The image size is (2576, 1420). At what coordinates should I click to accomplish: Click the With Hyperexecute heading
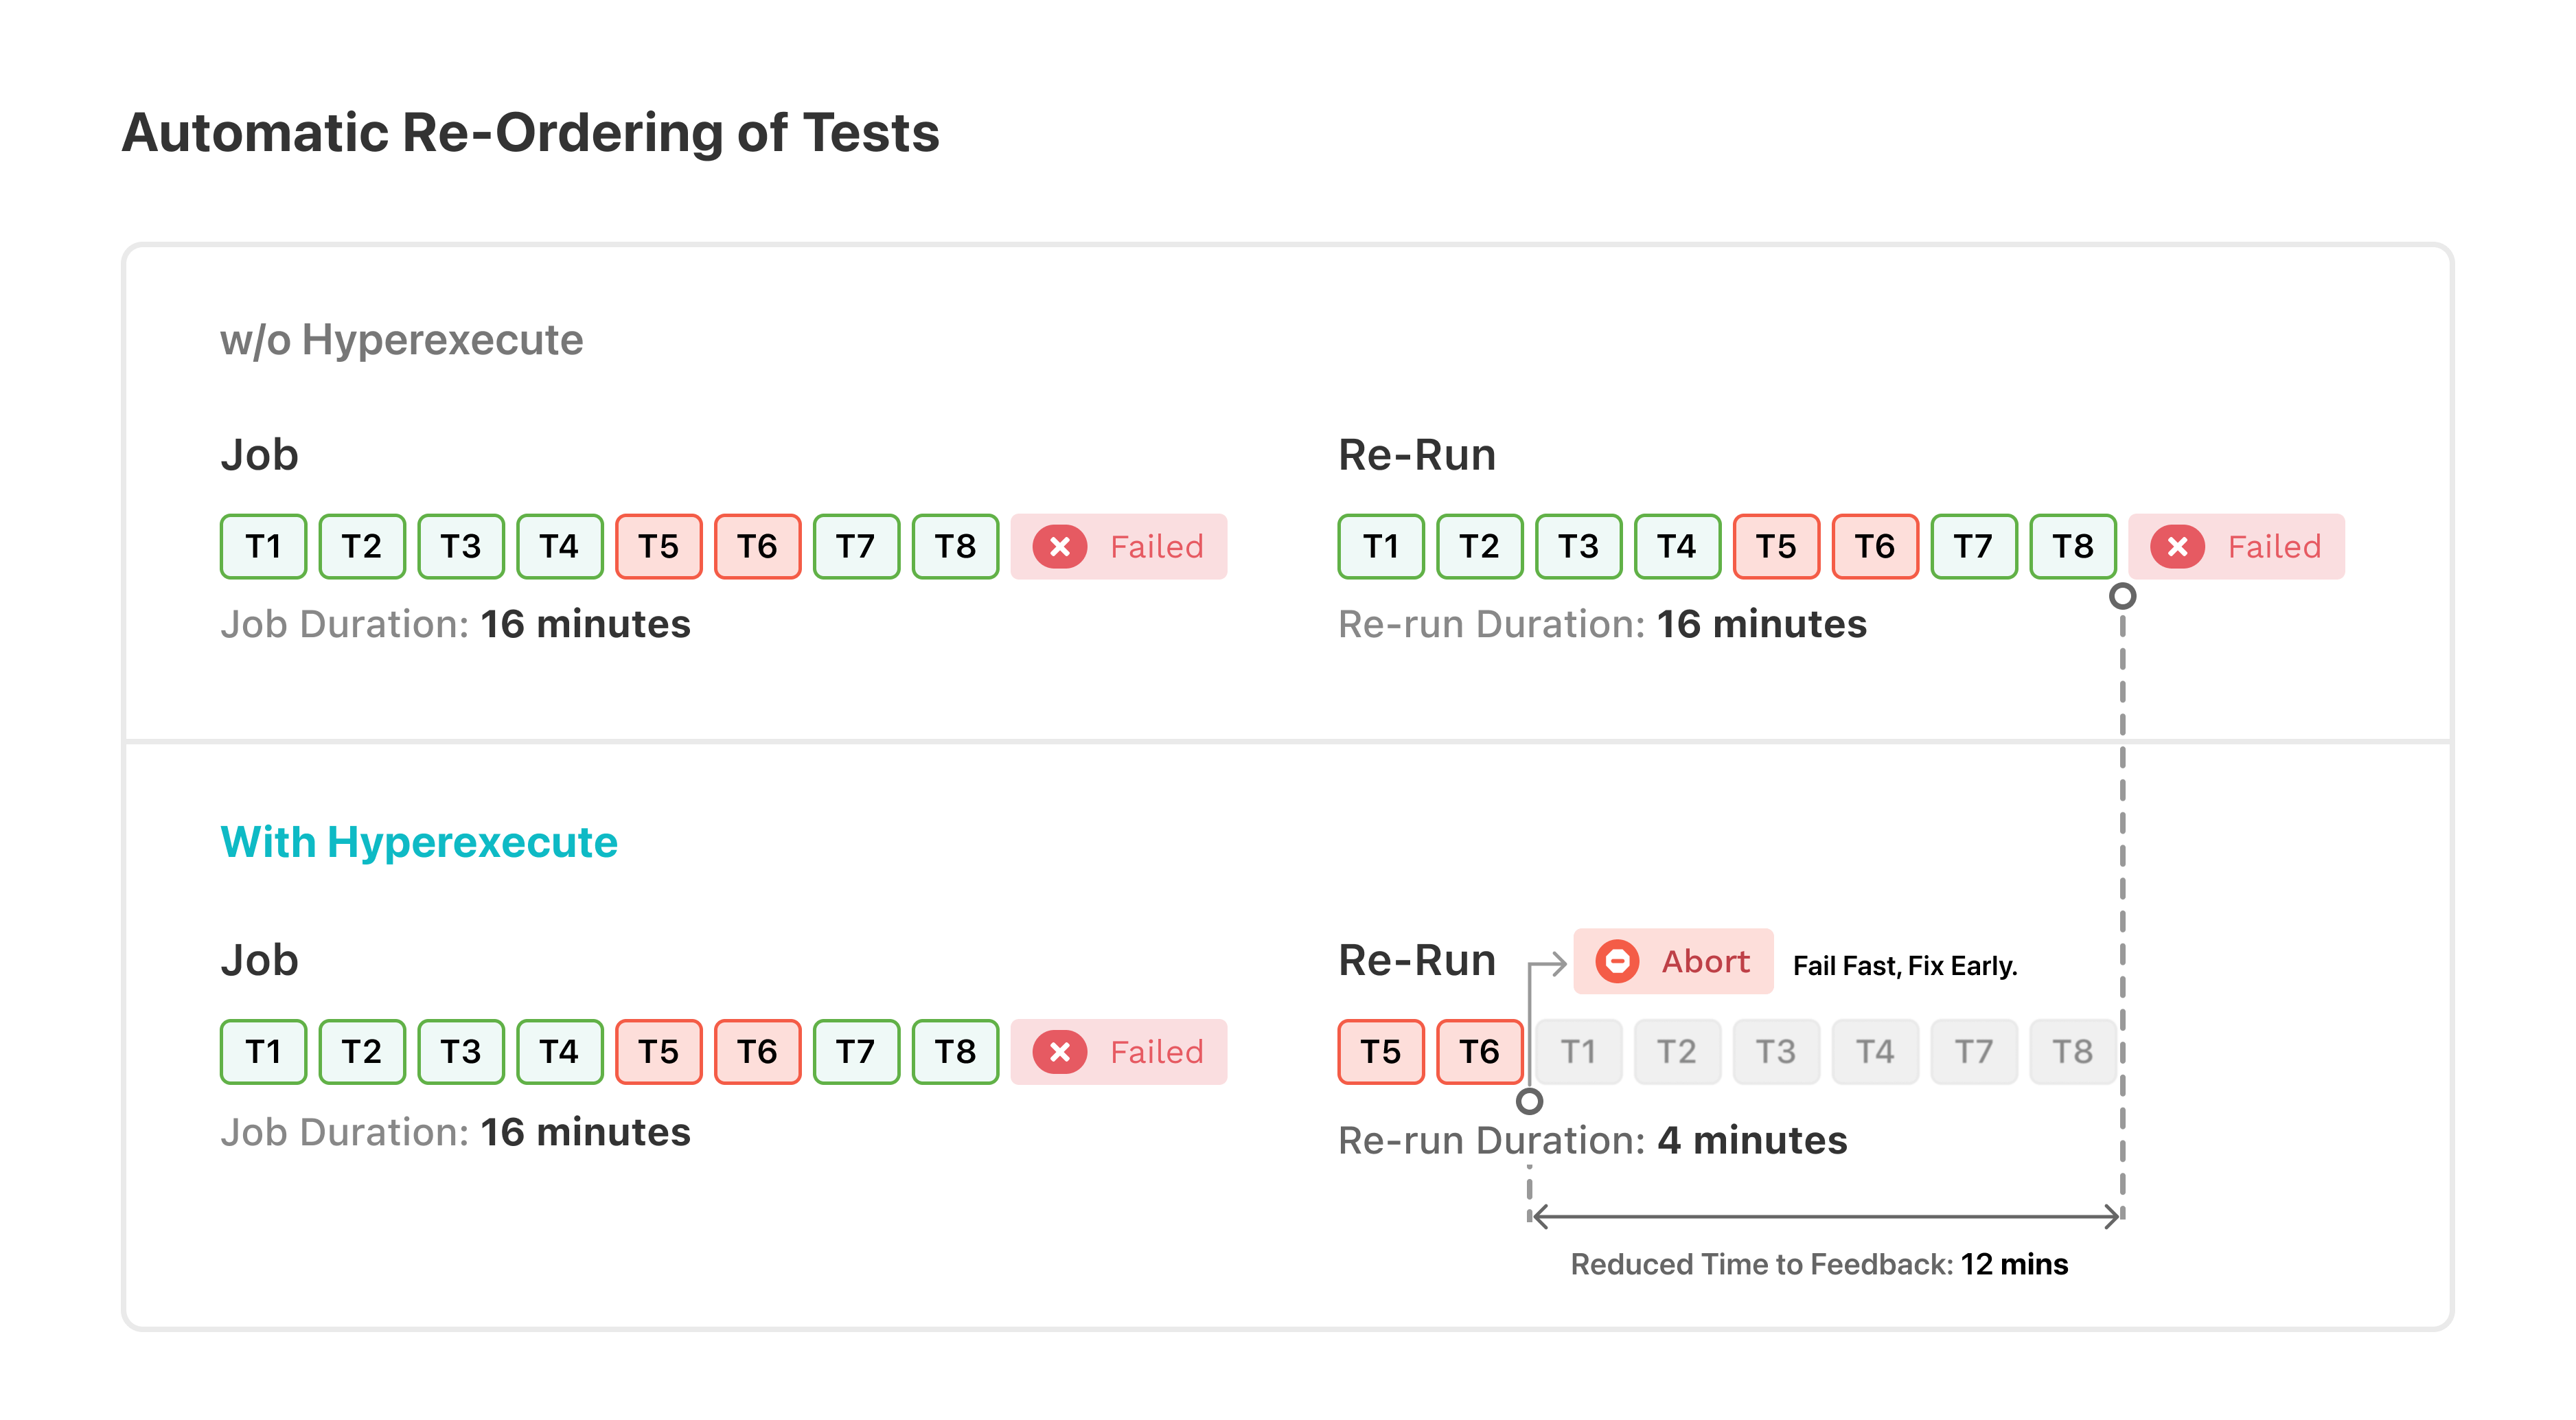[419, 842]
